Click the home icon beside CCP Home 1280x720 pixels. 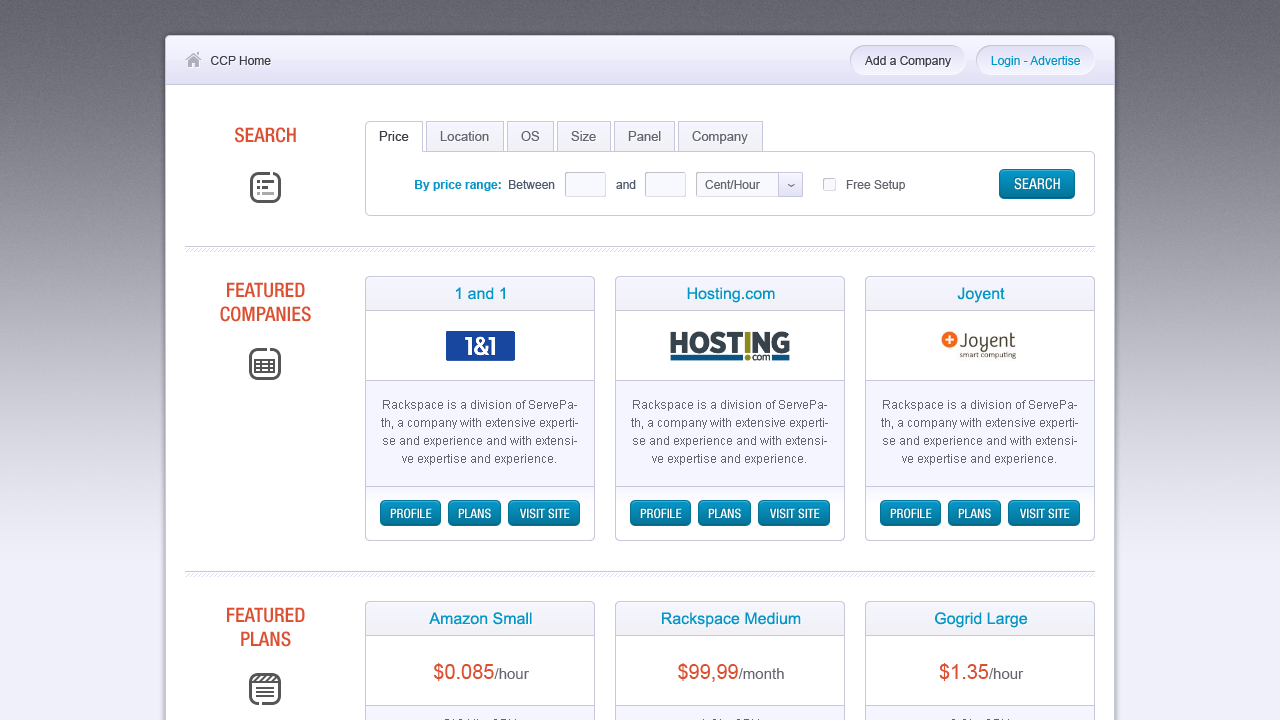click(x=193, y=60)
